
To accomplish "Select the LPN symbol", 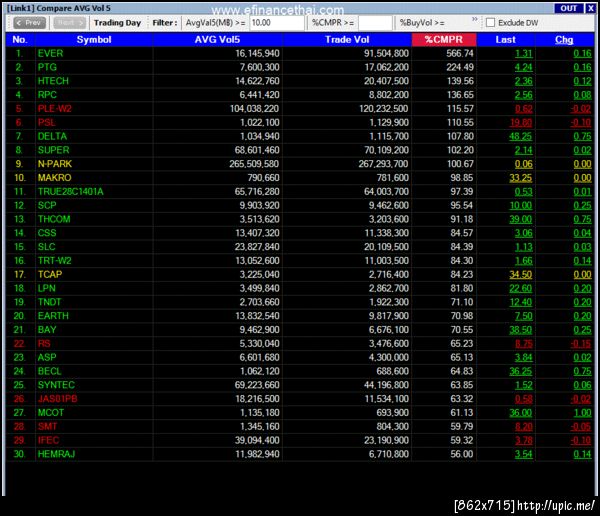I will click(47, 288).
